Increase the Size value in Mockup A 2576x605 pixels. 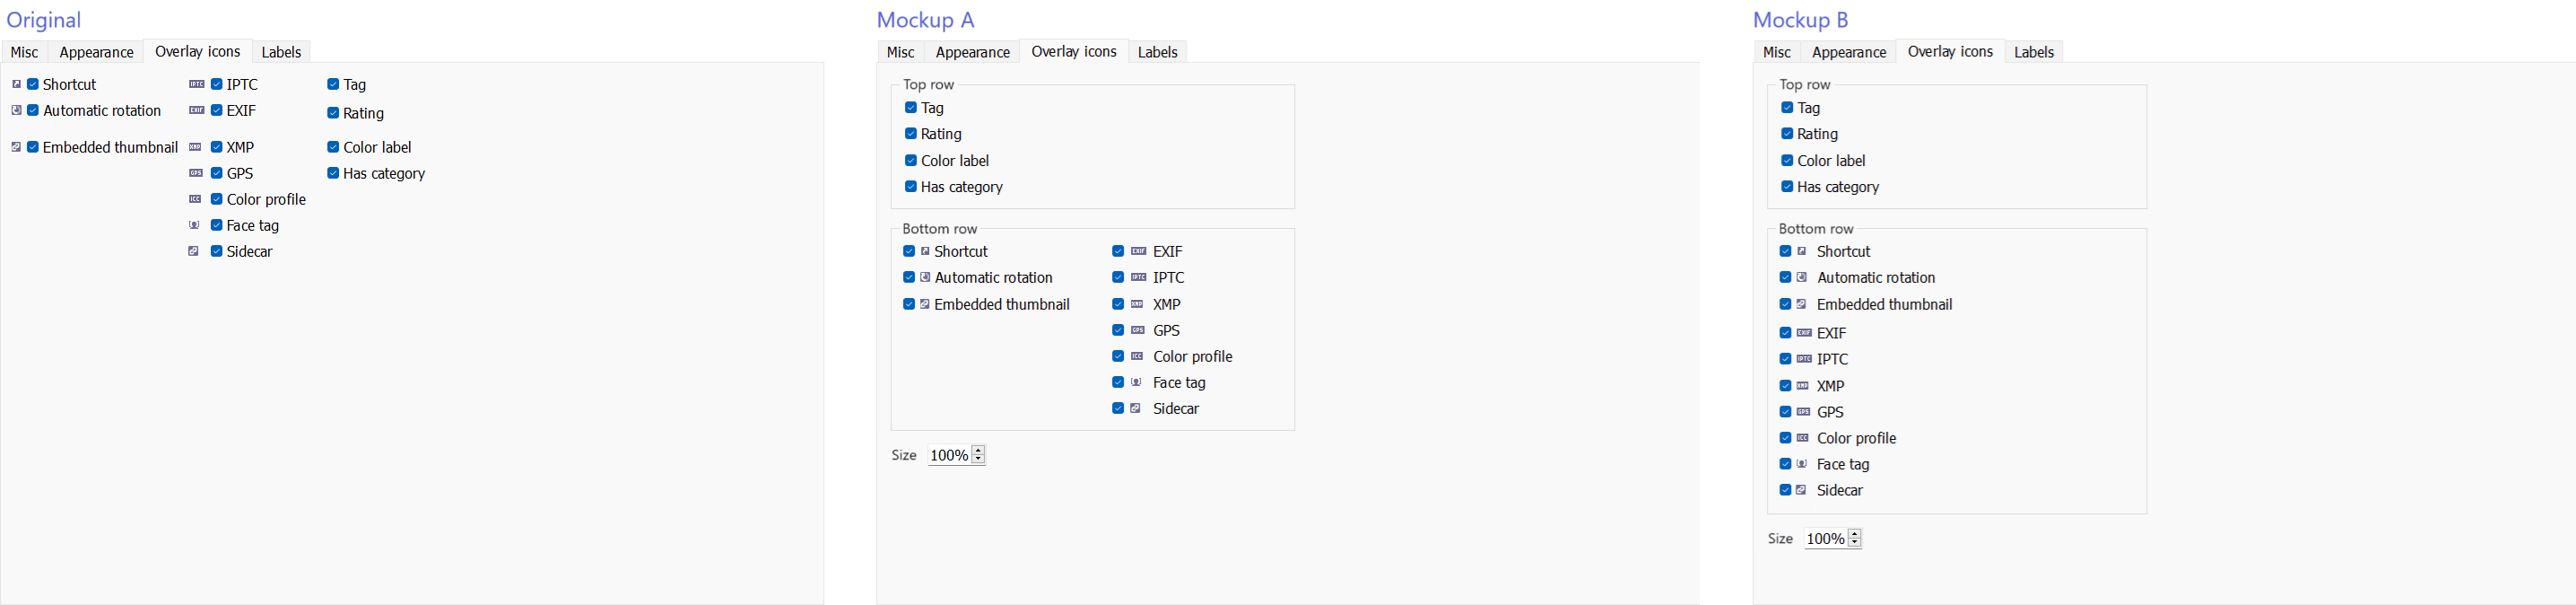(978, 450)
